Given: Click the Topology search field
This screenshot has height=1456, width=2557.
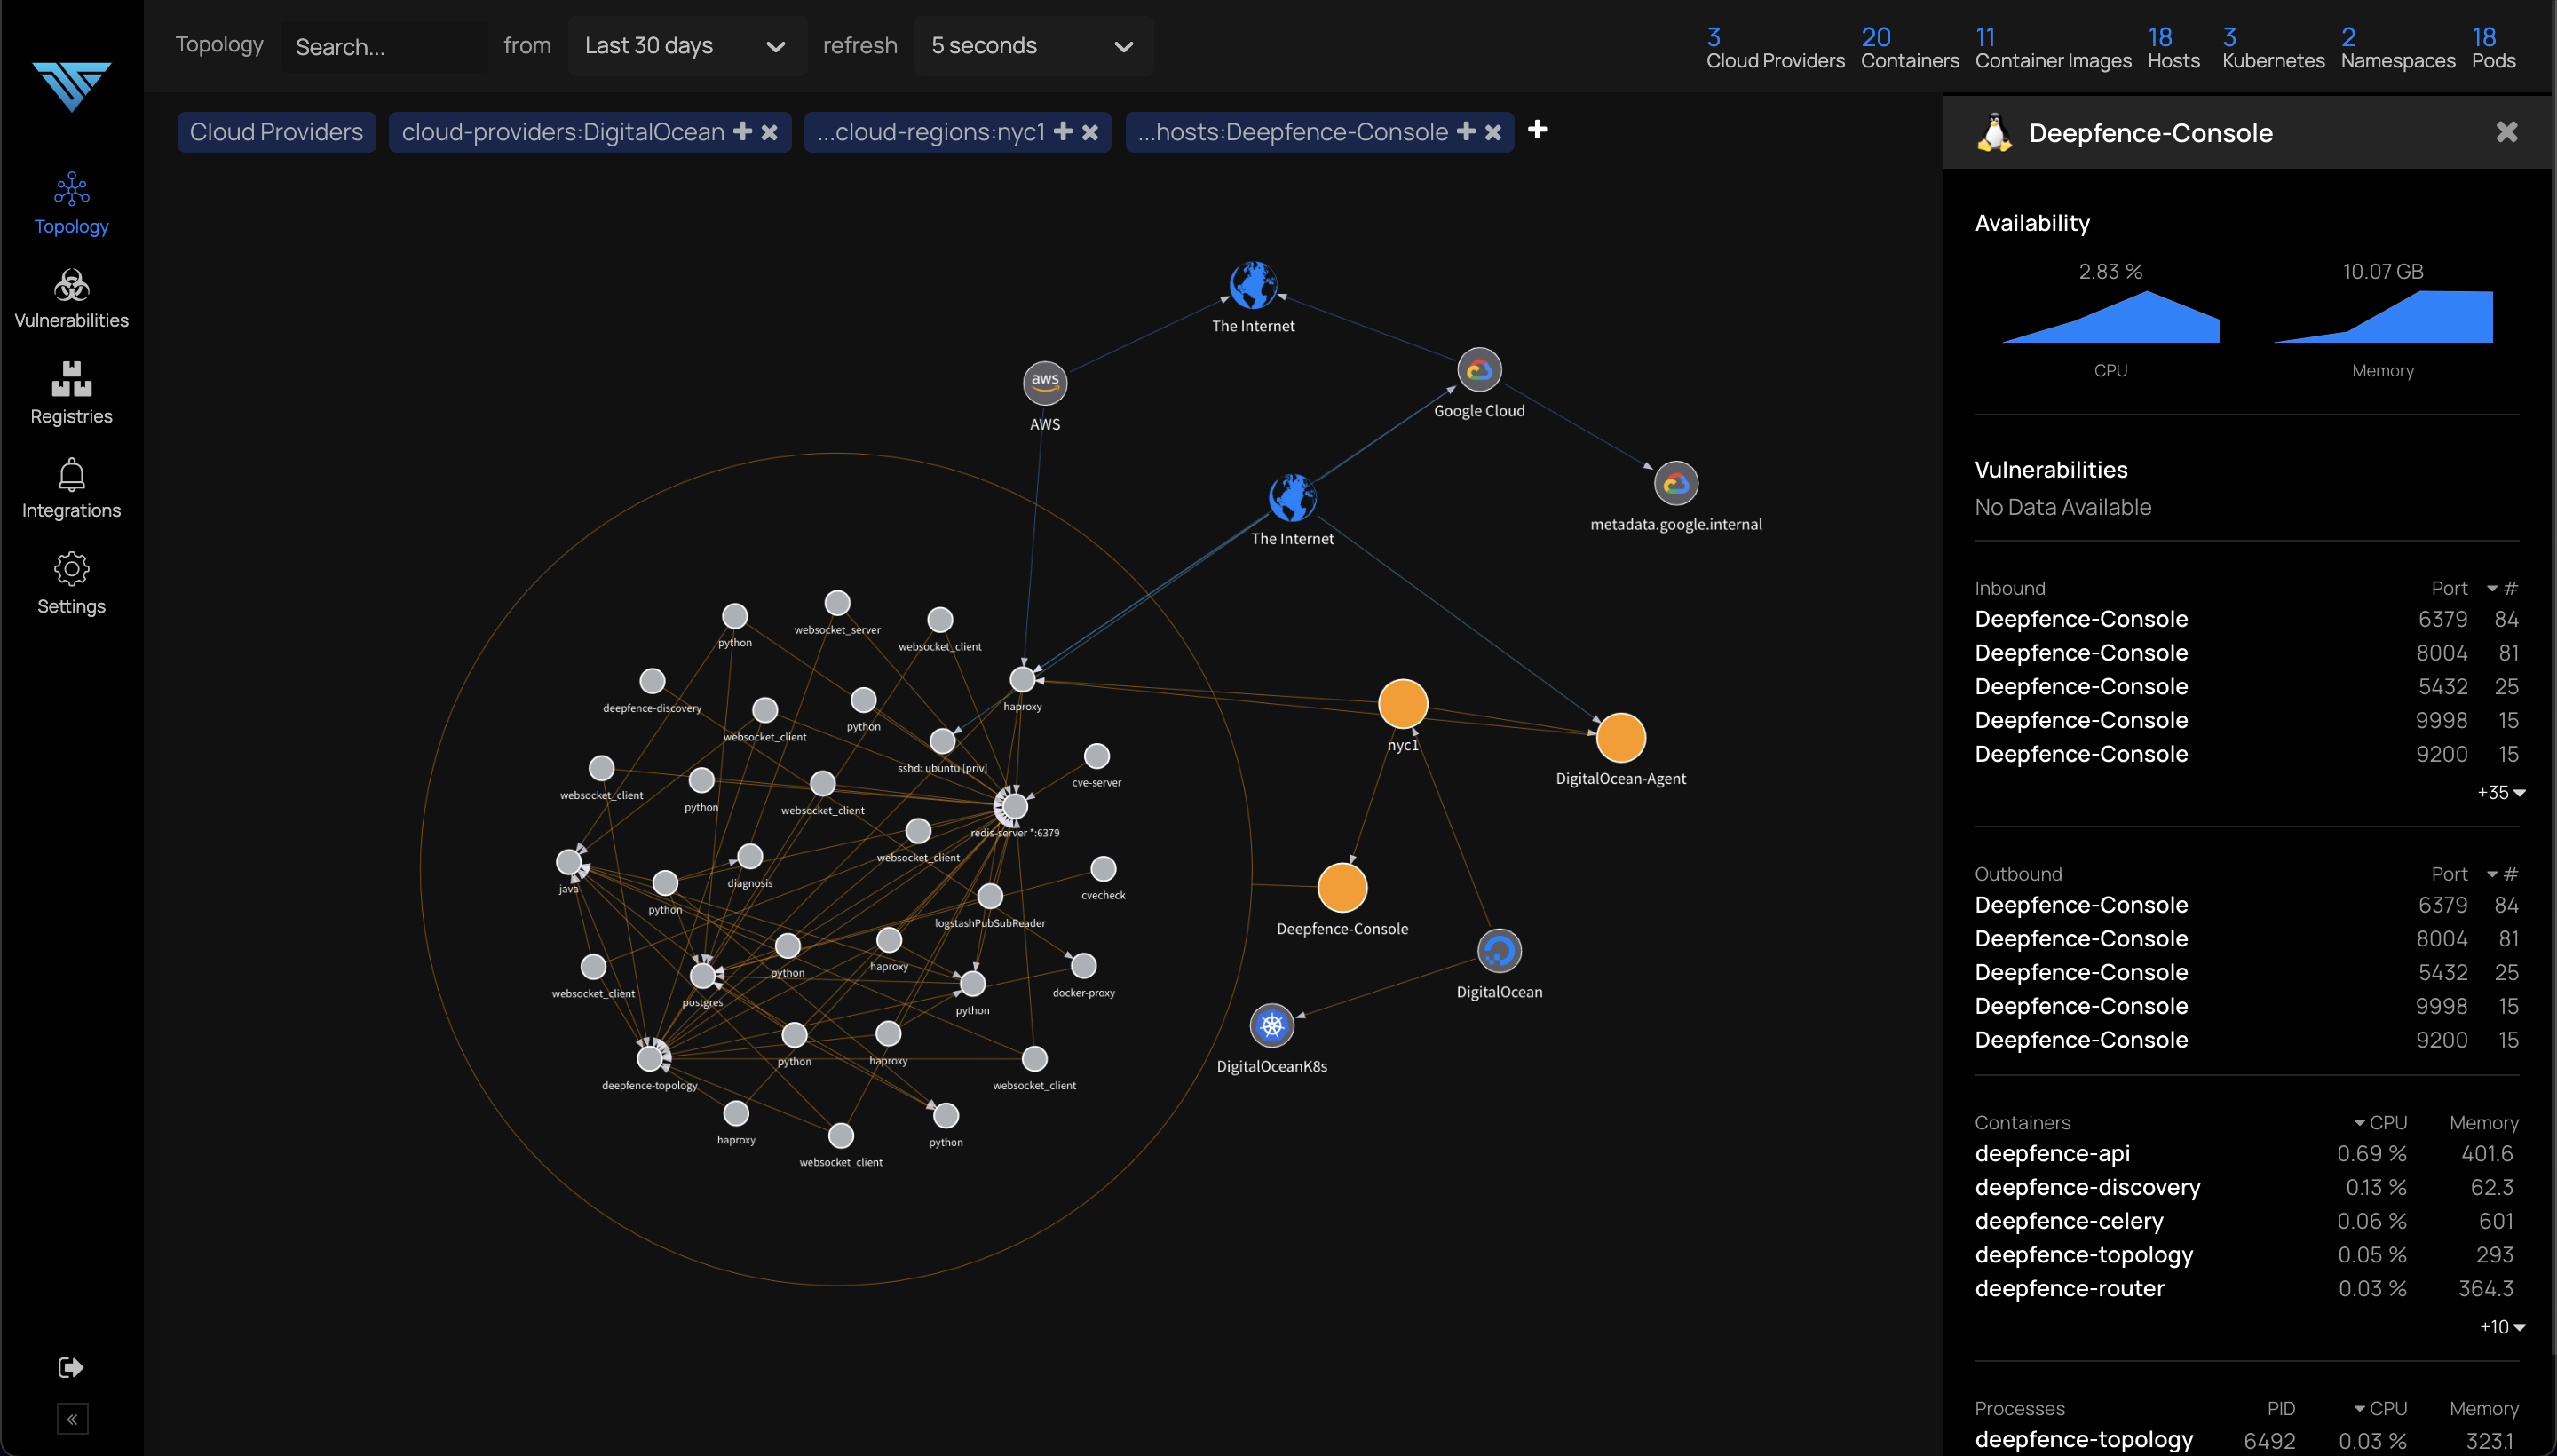Looking at the screenshot, I should pyautogui.click(x=384, y=47).
